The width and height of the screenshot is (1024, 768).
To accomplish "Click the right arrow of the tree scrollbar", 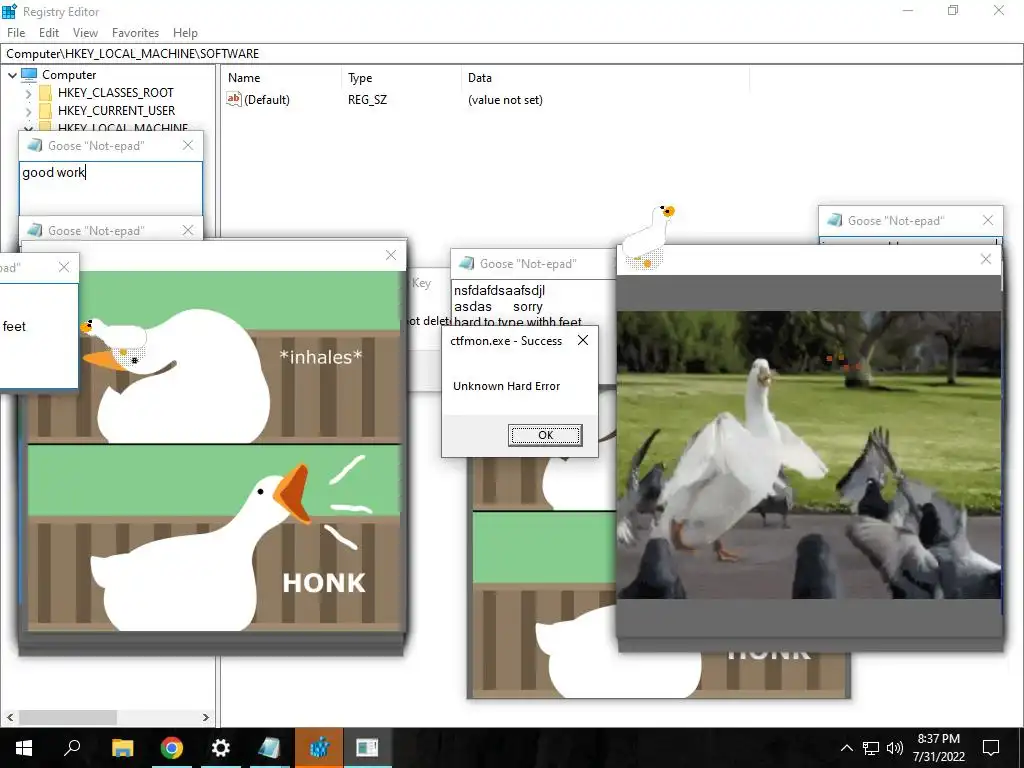I will [x=206, y=717].
